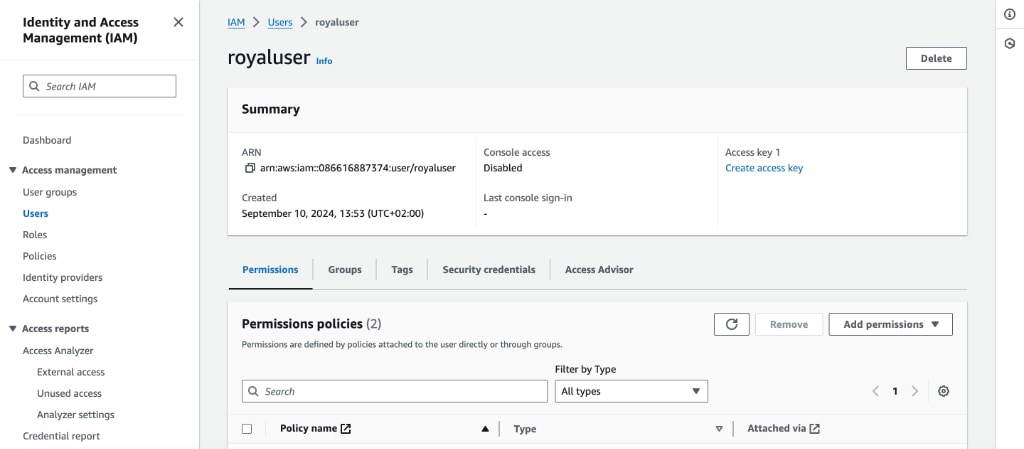Go to IAM breadcrumb link
Viewport: 1024px width, 449px height.
(236, 22)
